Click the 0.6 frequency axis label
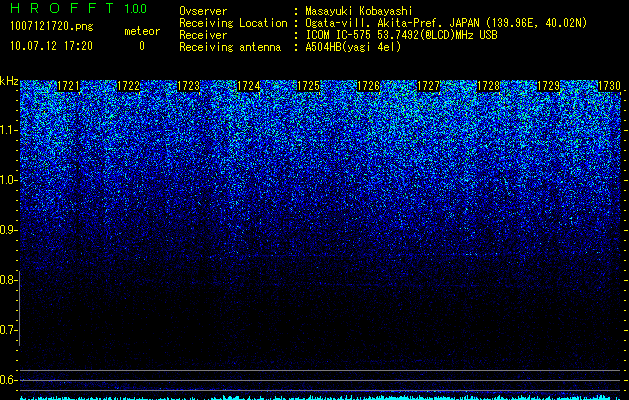629x400 pixels. click(8, 380)
